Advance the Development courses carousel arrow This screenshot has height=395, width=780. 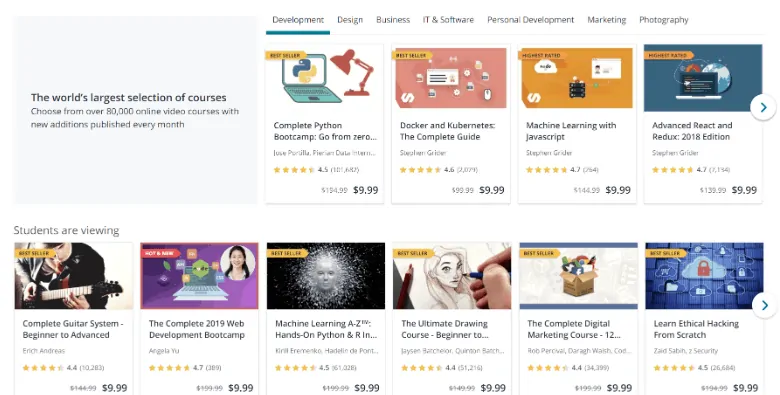763,107
